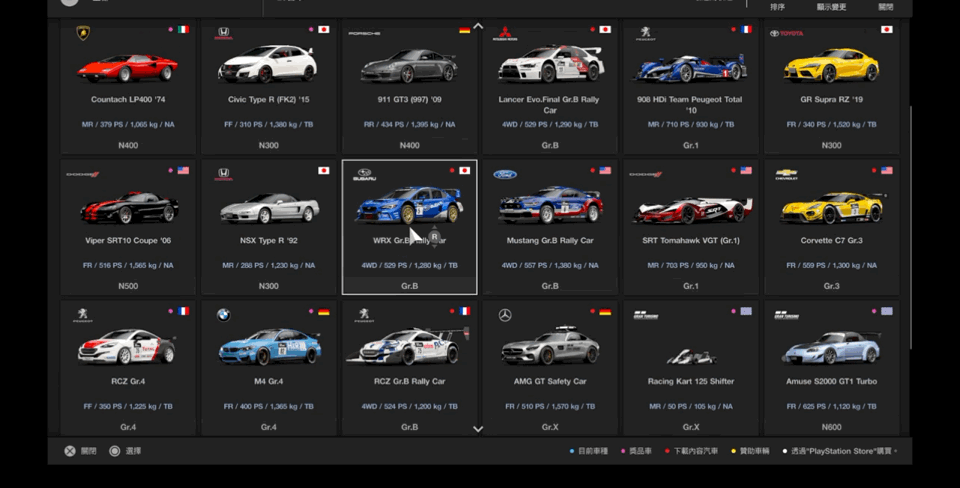This screenshot has height=488, width=960.
Task: Click 'N600' class label under Amuse S2000
Action: [831, 427]
